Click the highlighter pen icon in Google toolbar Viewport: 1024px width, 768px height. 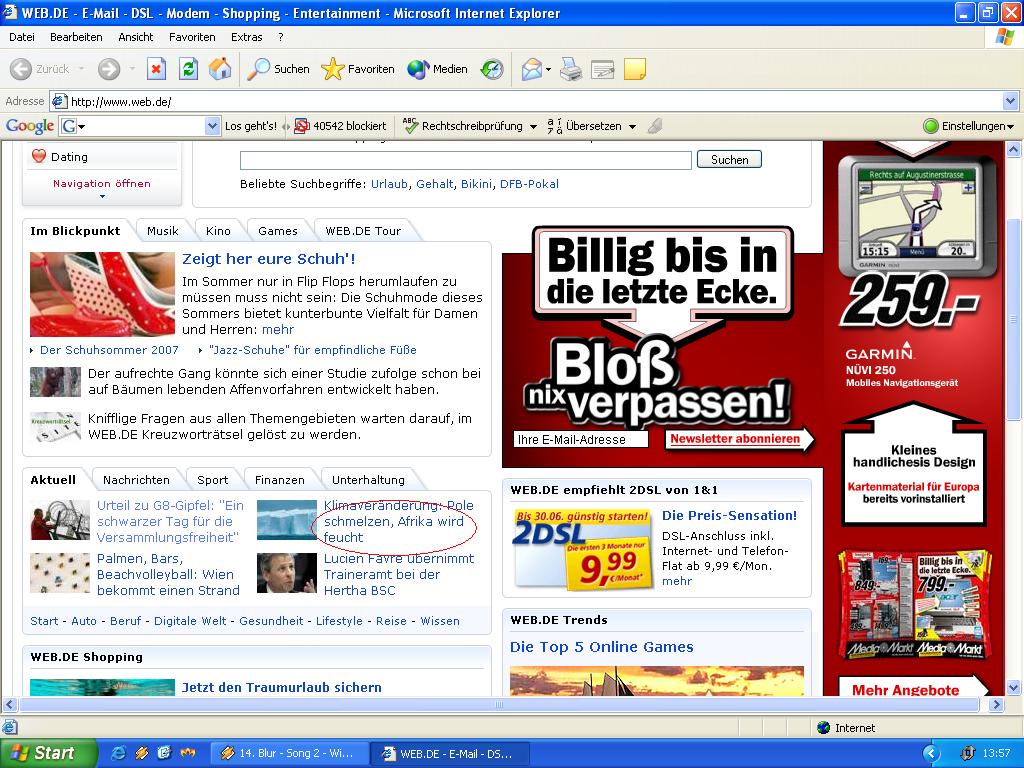tap(654, 126)
